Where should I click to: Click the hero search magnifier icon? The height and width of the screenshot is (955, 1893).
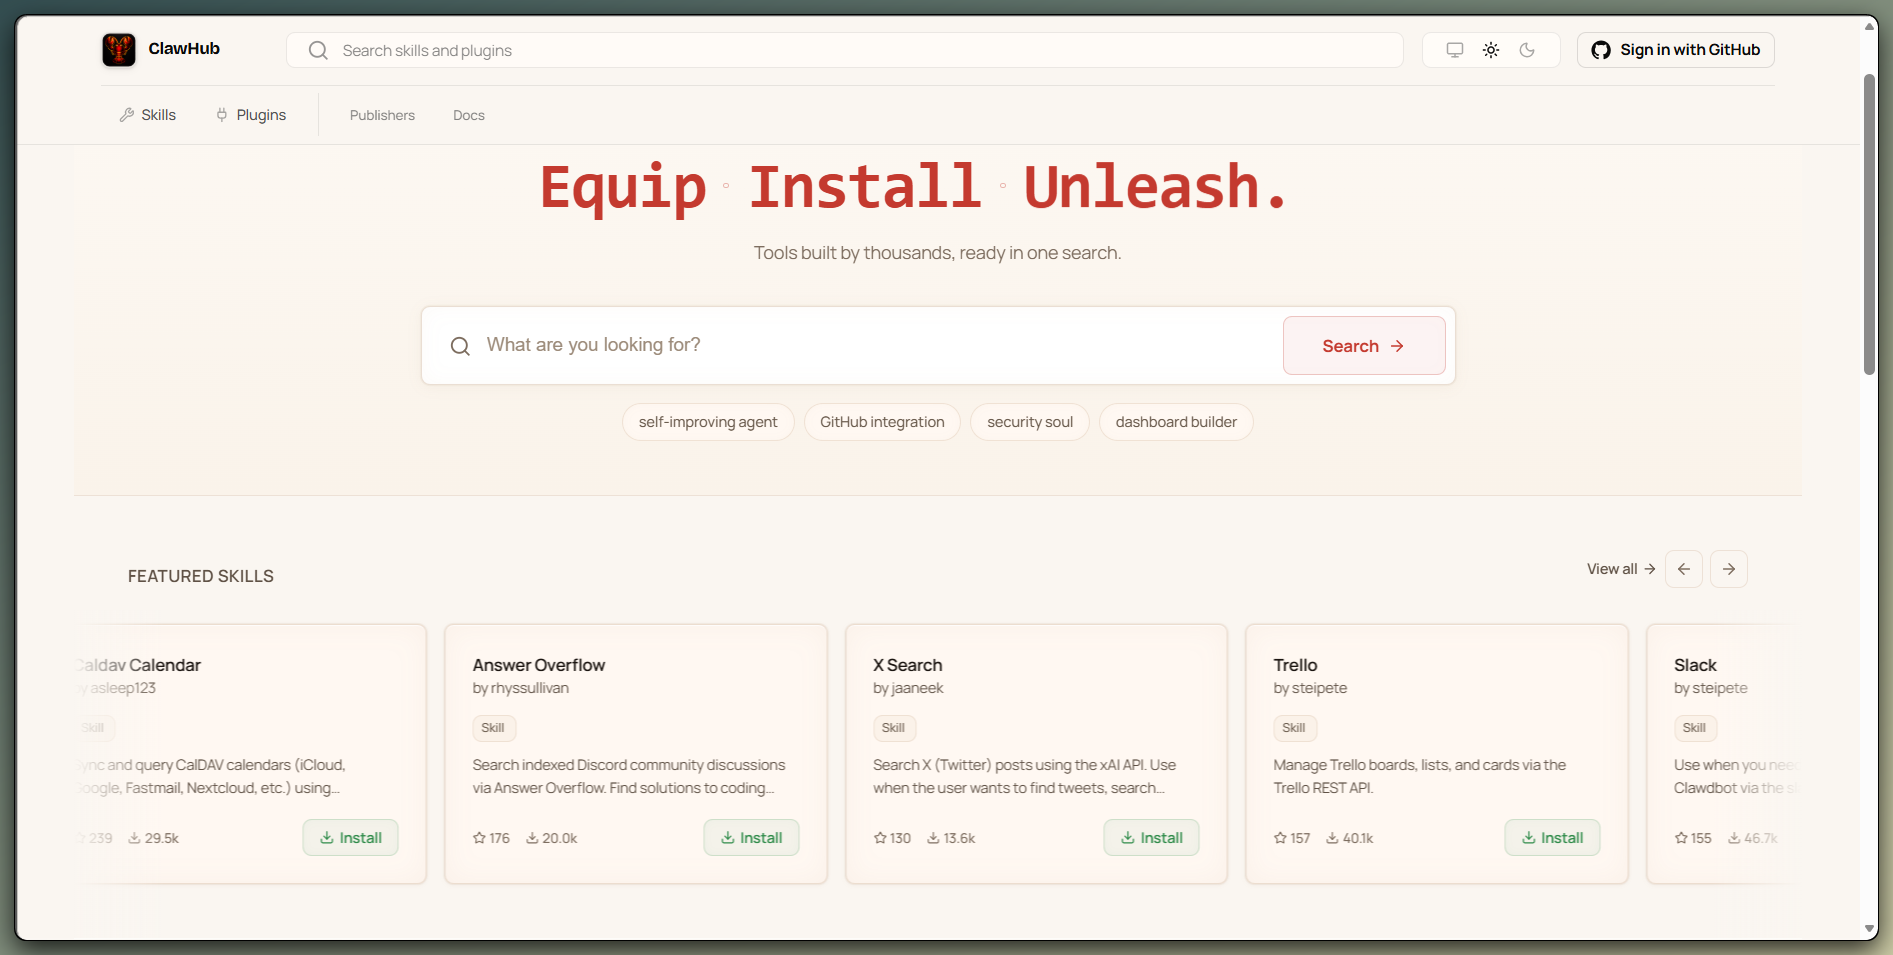(x=460, y=346)
